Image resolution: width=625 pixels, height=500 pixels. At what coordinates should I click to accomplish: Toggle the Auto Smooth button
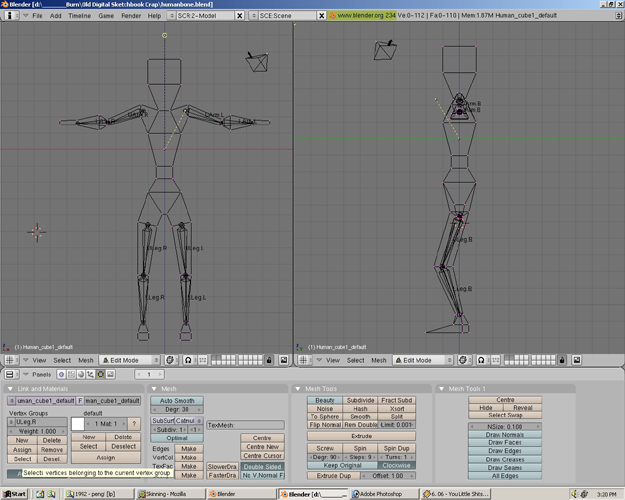point(177,400)
